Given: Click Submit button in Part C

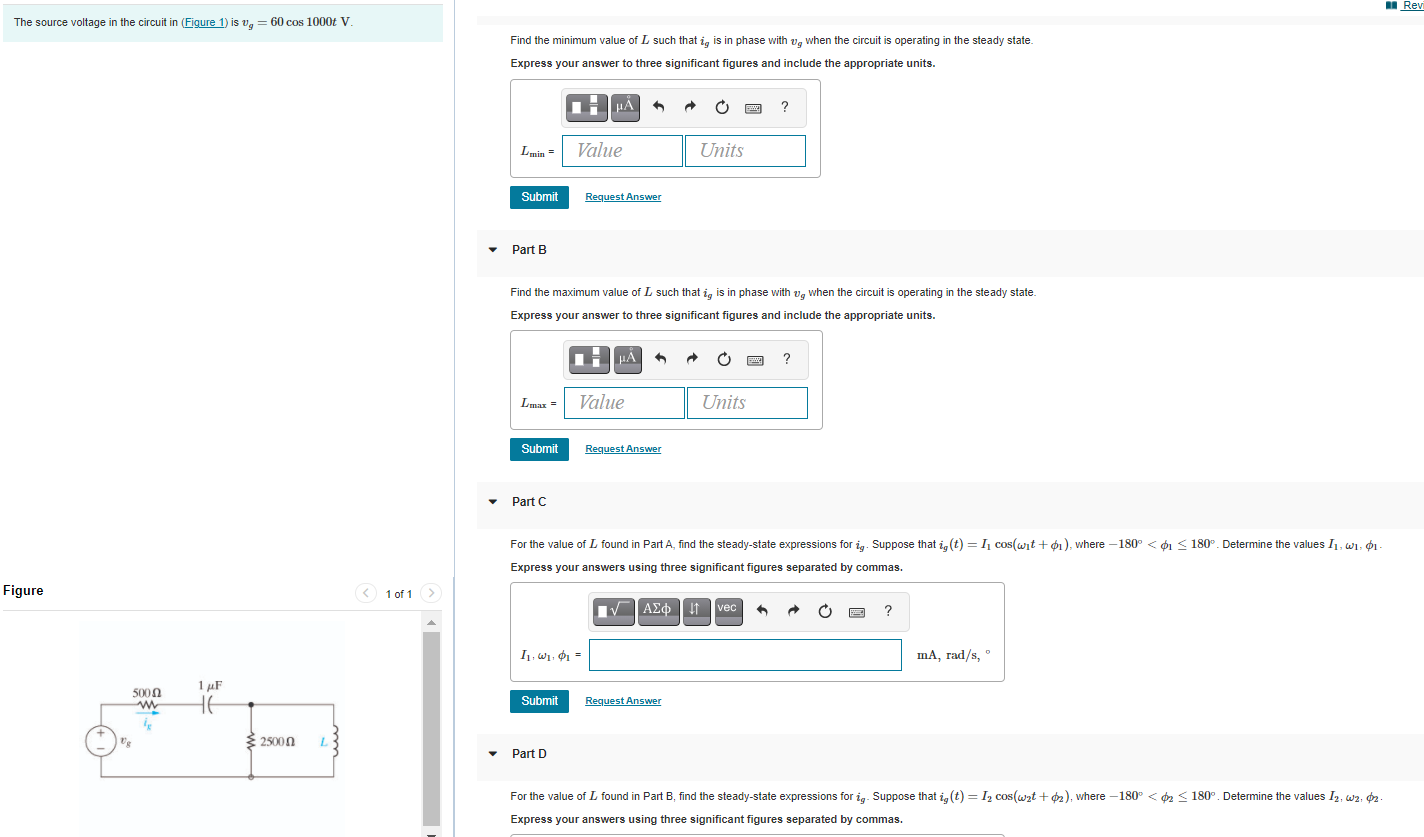Looking at the screenshot, I should pos(540,701).
